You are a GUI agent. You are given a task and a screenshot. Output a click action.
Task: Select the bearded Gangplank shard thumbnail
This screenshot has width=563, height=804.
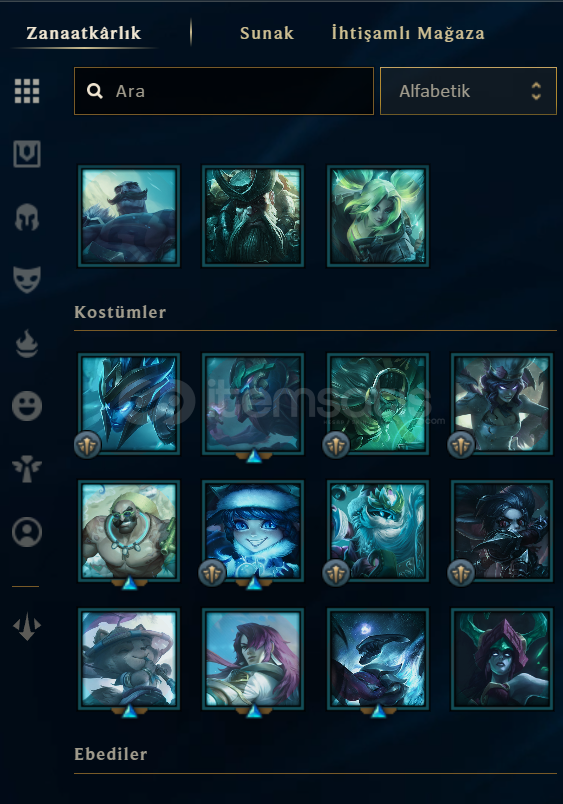(x=253, y=216)
